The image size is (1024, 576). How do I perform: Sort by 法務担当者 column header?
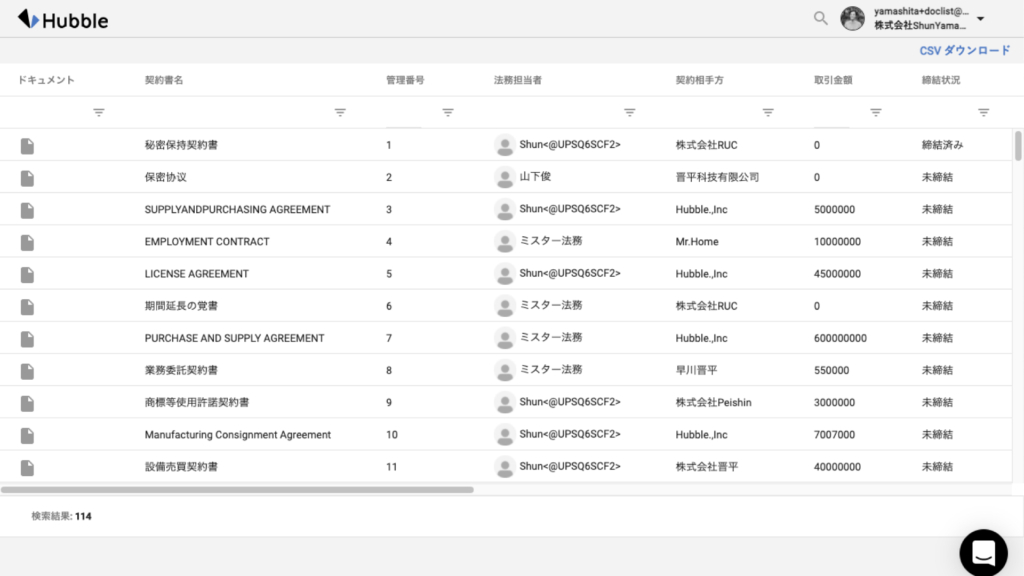517,80
